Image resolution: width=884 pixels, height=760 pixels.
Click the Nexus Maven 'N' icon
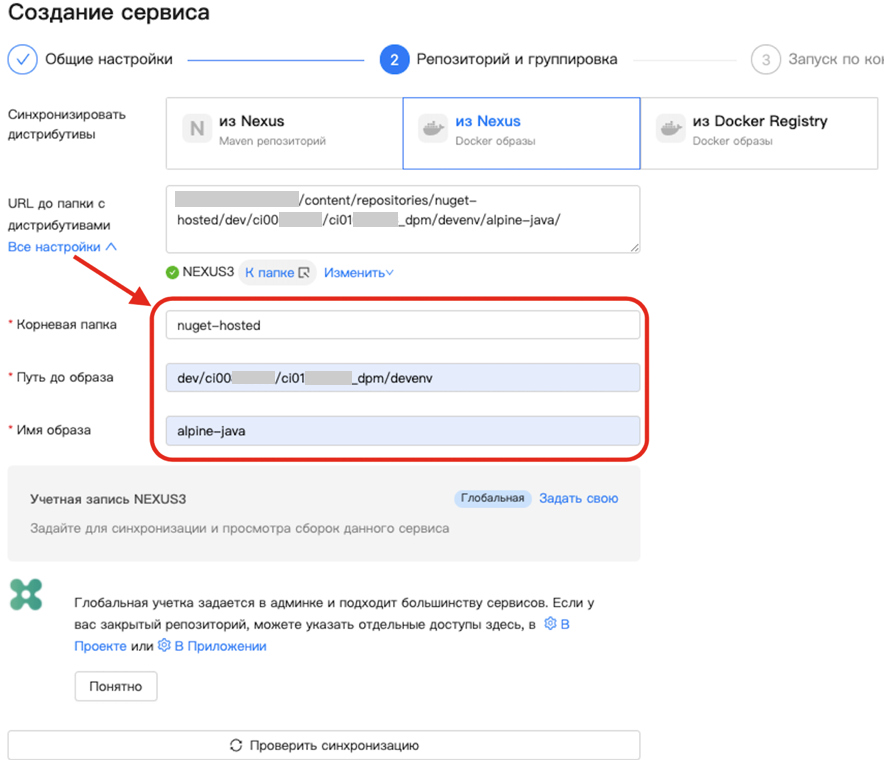[x=197, y=130]
